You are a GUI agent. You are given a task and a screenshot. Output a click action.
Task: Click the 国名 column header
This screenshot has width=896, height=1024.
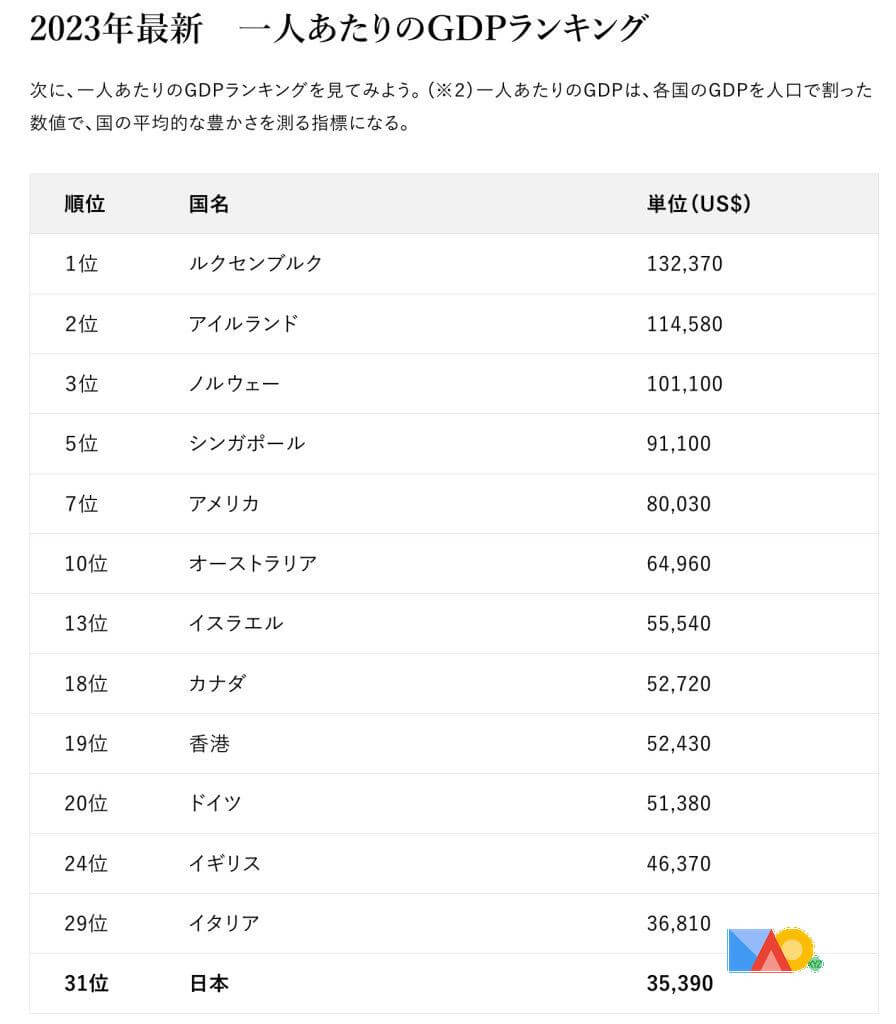click(x=209, y=204)
